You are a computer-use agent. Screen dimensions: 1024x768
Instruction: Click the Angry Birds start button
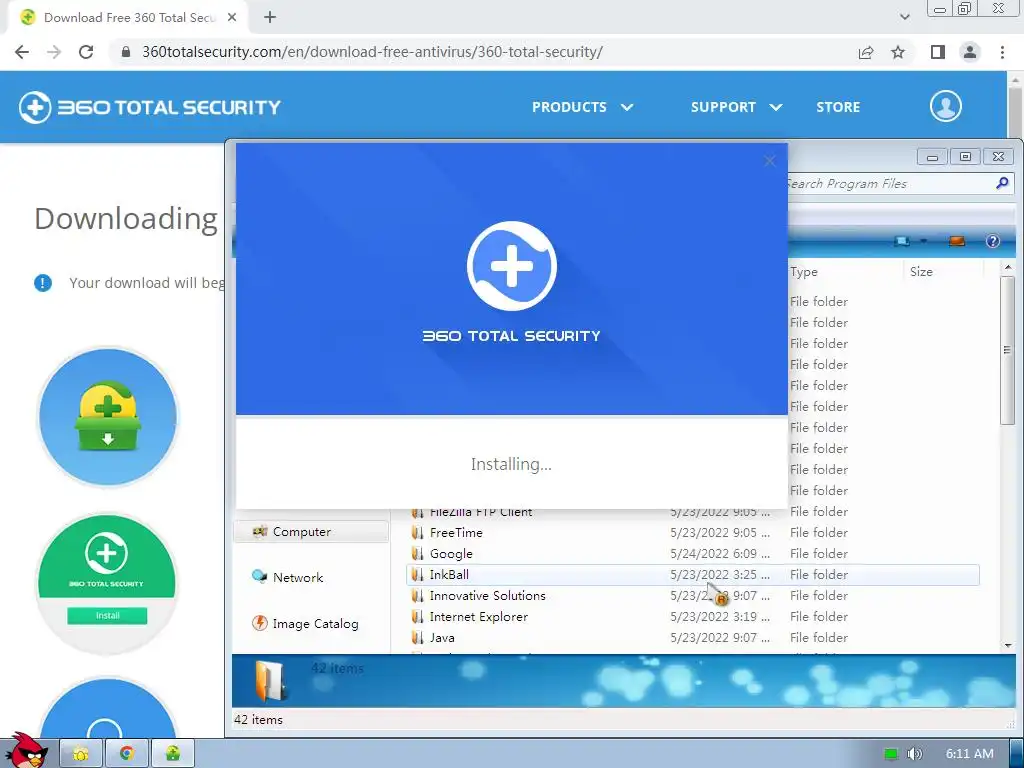[x=25, y=750]
